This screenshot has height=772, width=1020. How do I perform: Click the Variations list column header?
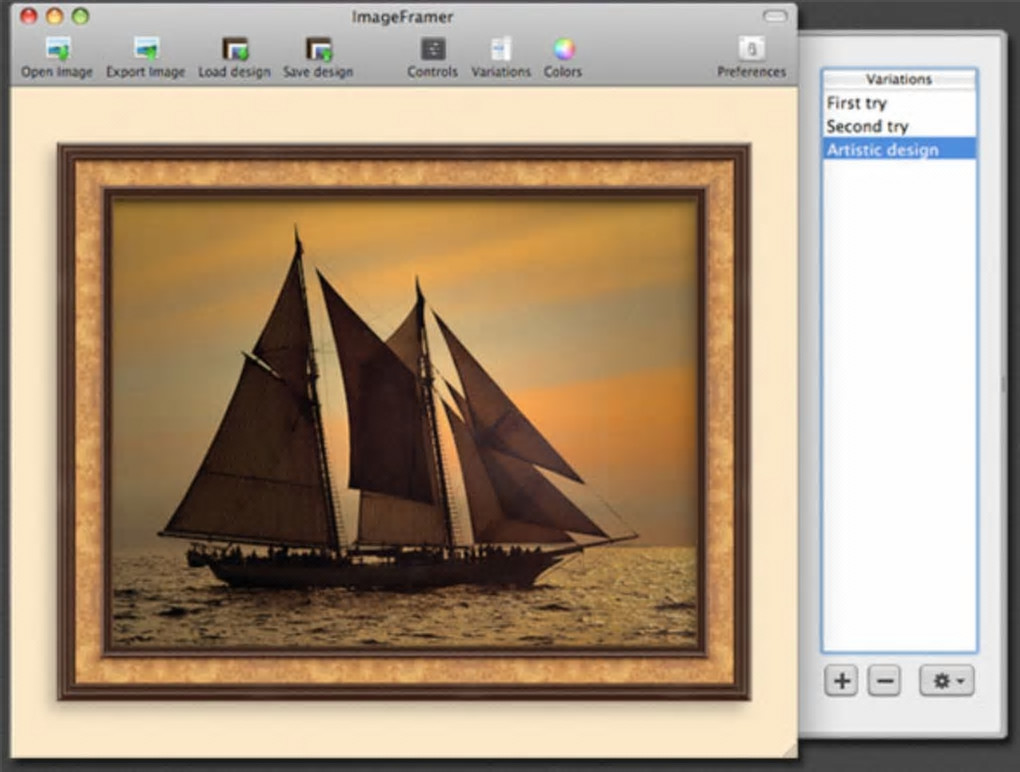coord(898,79)
